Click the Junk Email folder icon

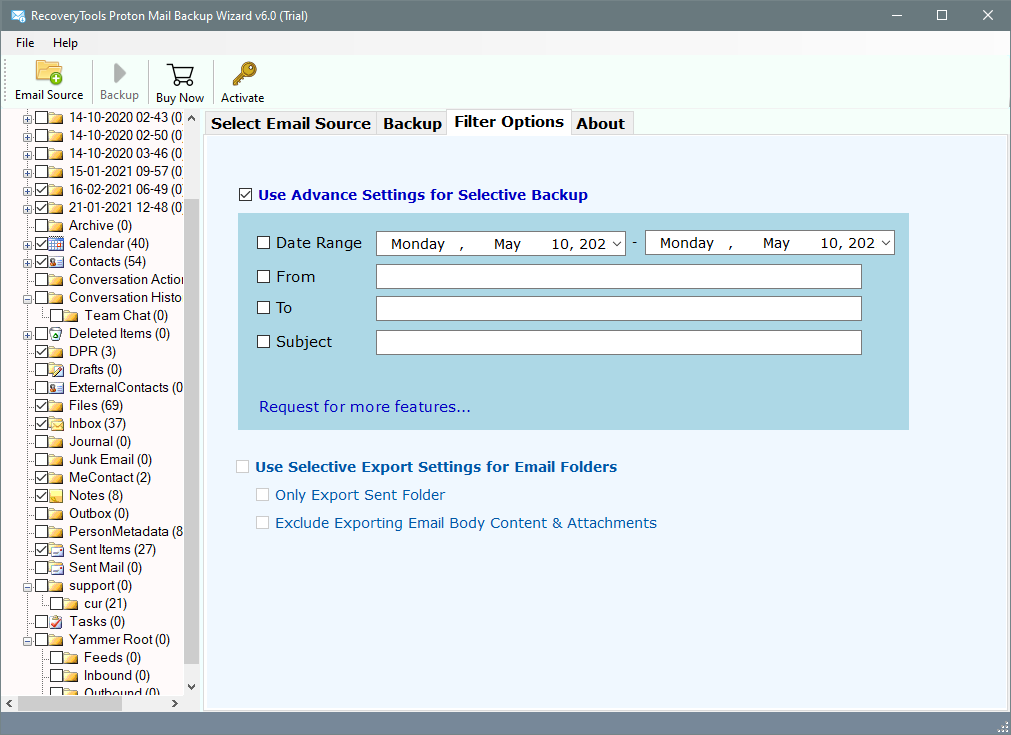coord(56,460)
